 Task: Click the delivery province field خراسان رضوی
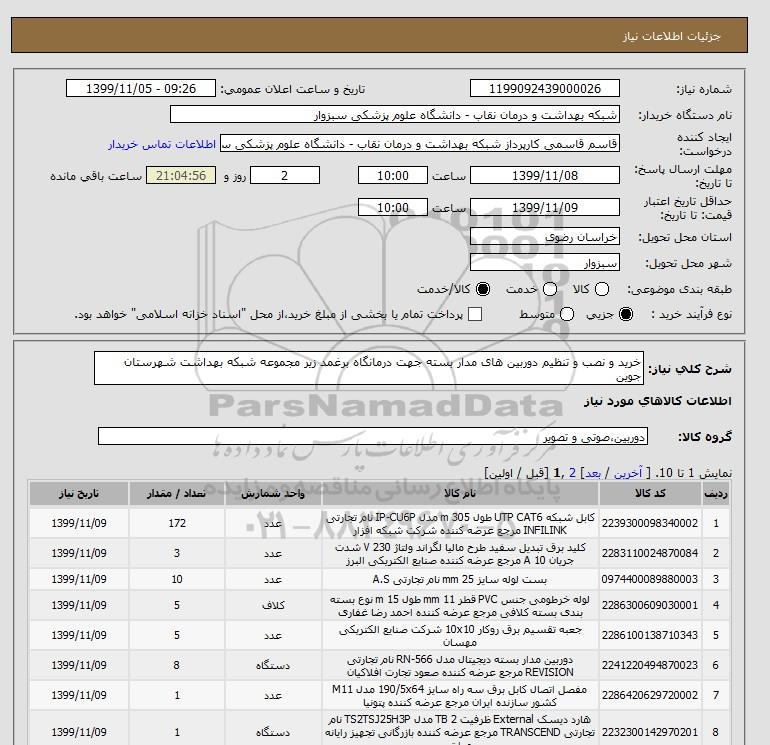coord(545,237)
